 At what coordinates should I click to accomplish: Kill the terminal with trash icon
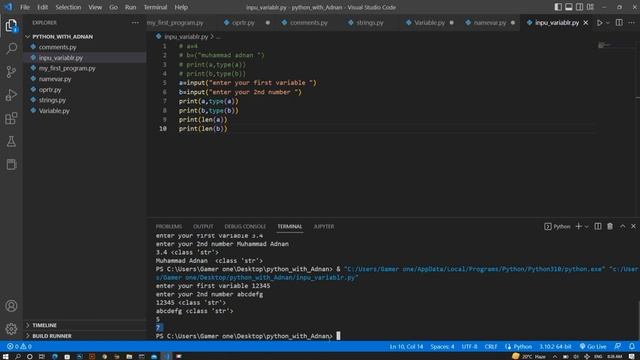pos(610,227)
